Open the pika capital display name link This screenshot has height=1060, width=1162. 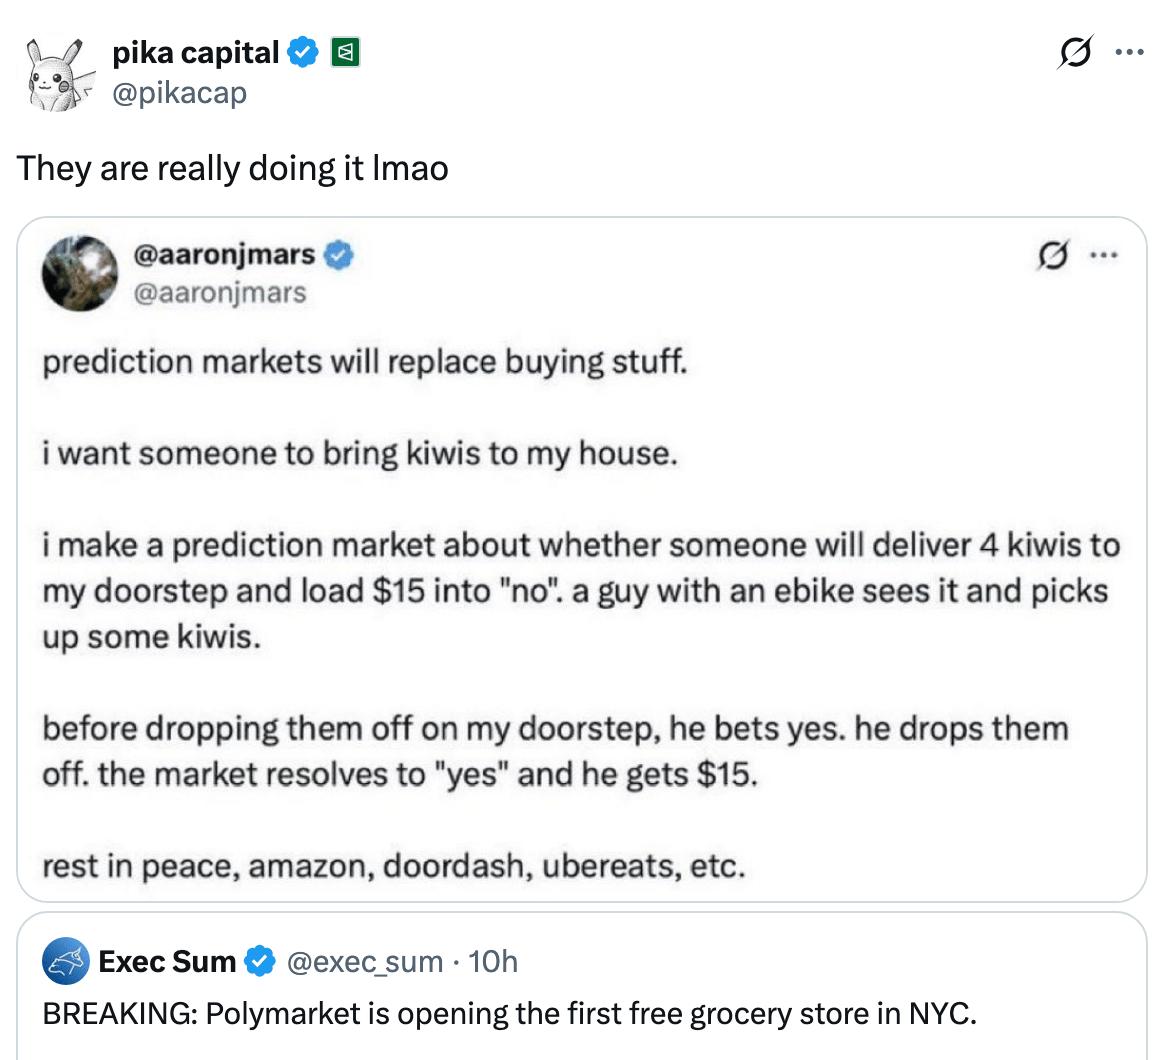pos(196,52)
